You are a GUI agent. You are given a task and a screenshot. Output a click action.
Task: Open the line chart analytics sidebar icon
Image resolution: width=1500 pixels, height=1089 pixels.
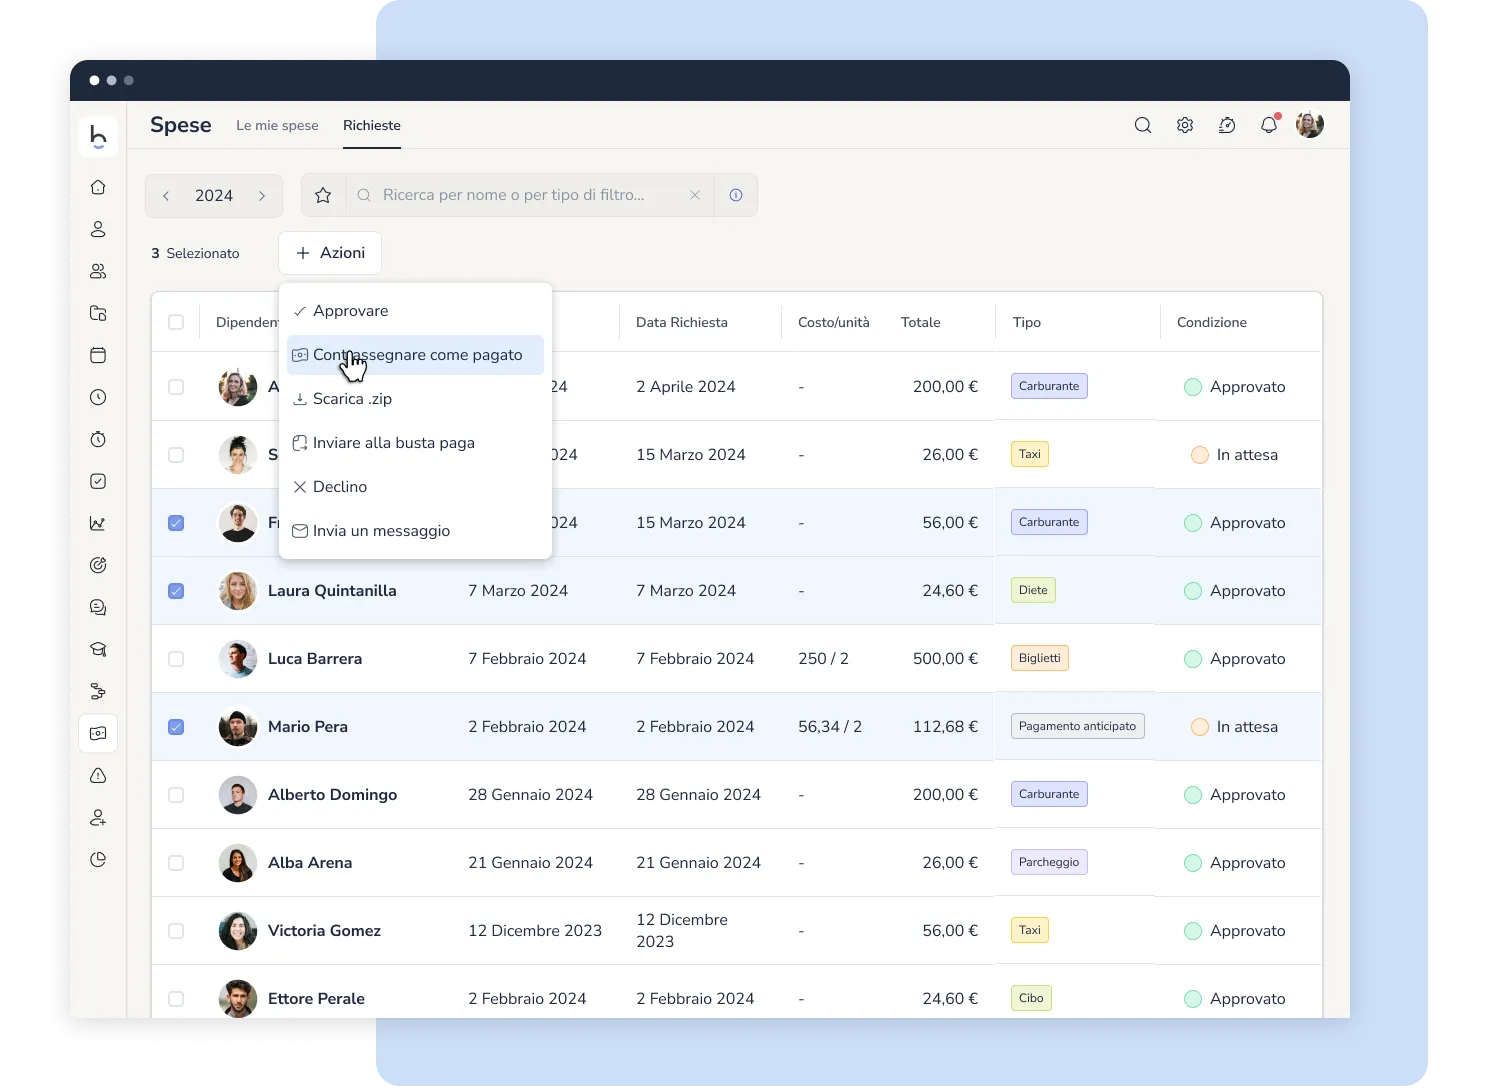(98, 523)
